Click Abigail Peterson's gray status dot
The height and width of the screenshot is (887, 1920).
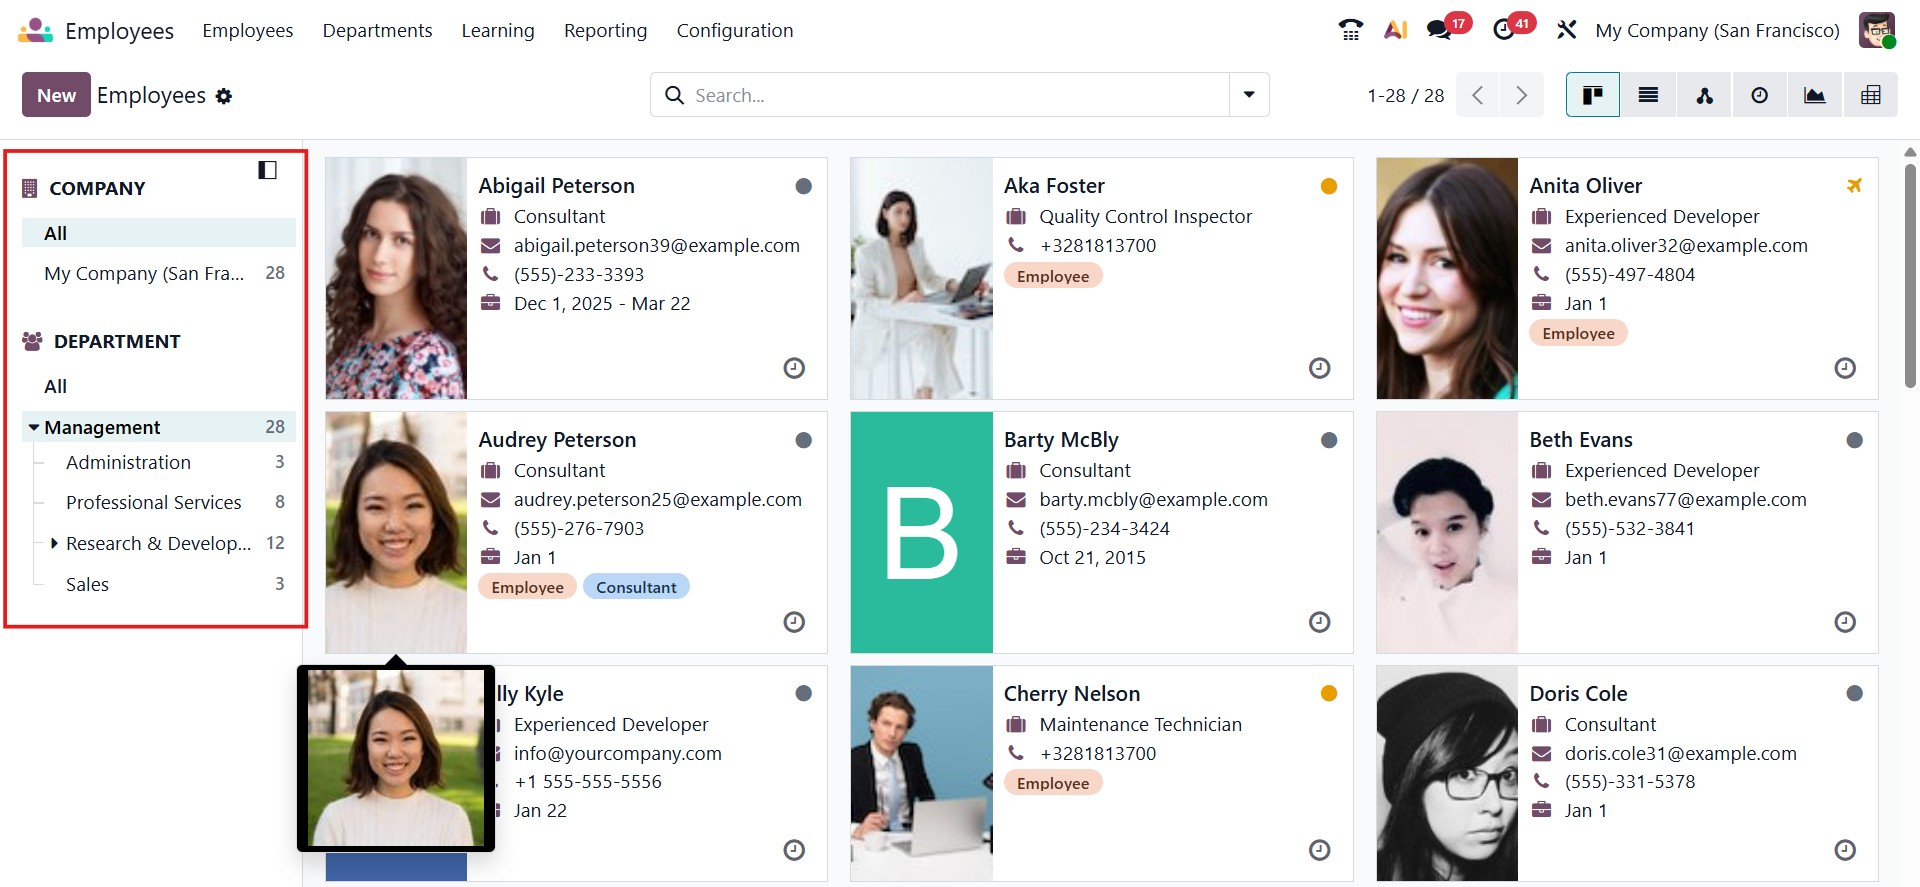coord(803,186)
